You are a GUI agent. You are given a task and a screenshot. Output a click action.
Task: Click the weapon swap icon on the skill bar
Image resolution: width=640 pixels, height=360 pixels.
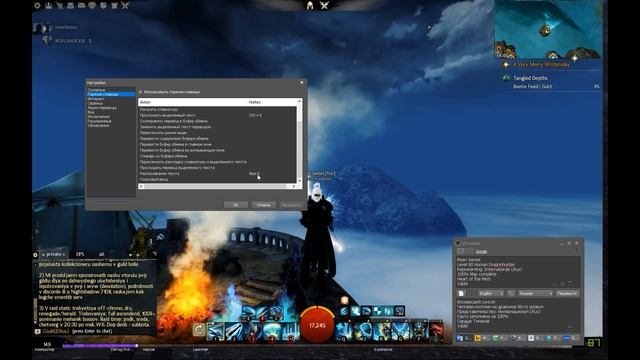(x=199, y=329)
